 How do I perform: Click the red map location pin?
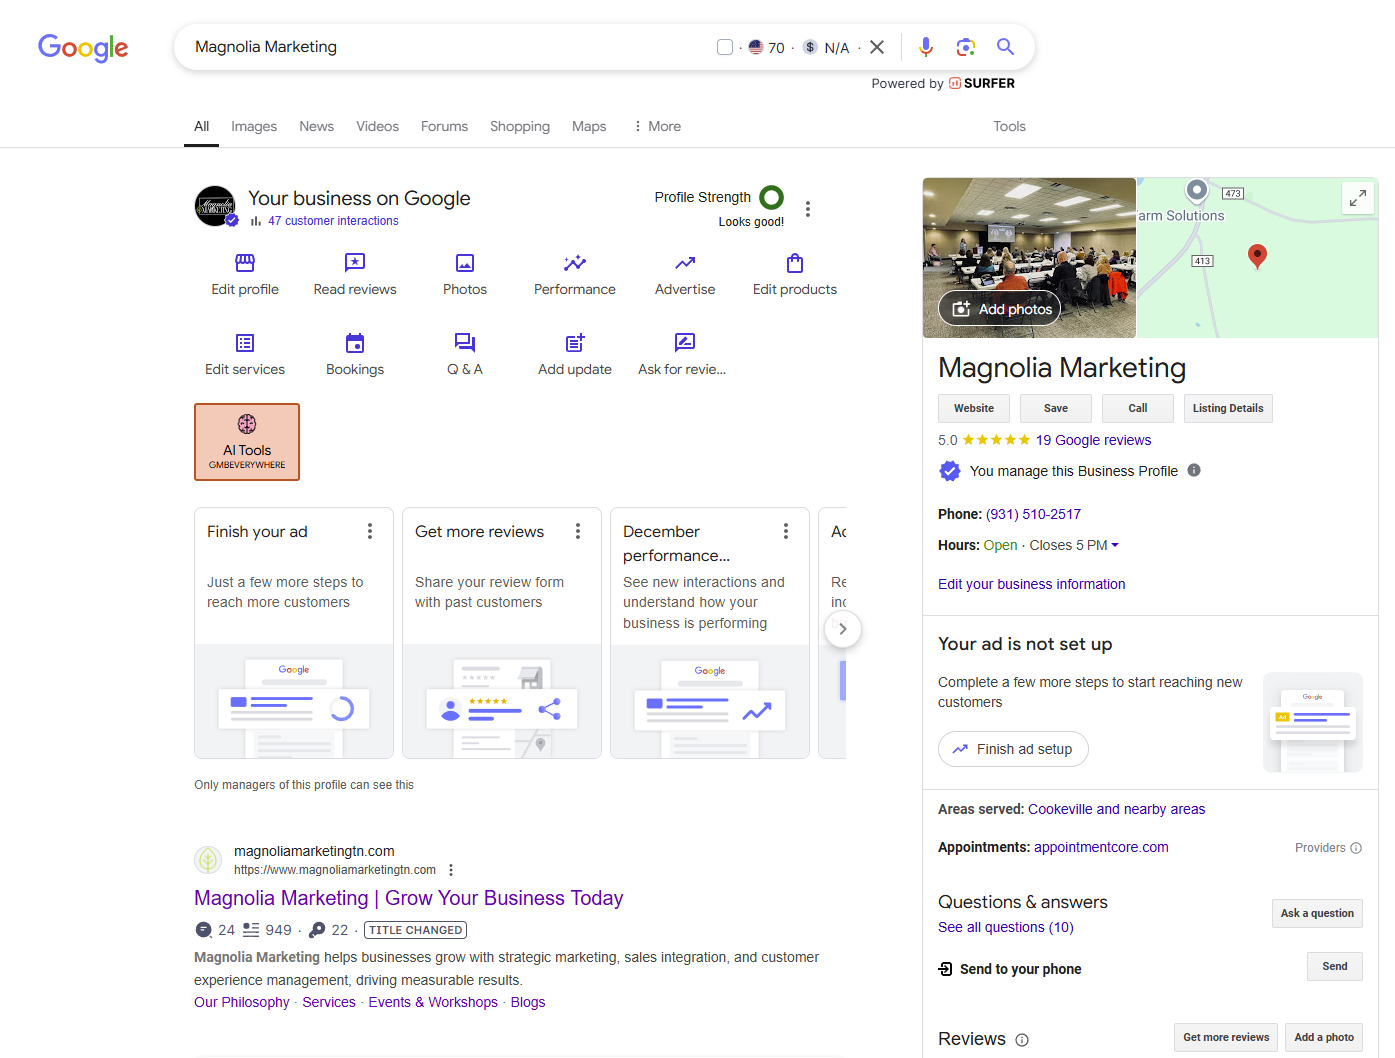coord(1258,256)
